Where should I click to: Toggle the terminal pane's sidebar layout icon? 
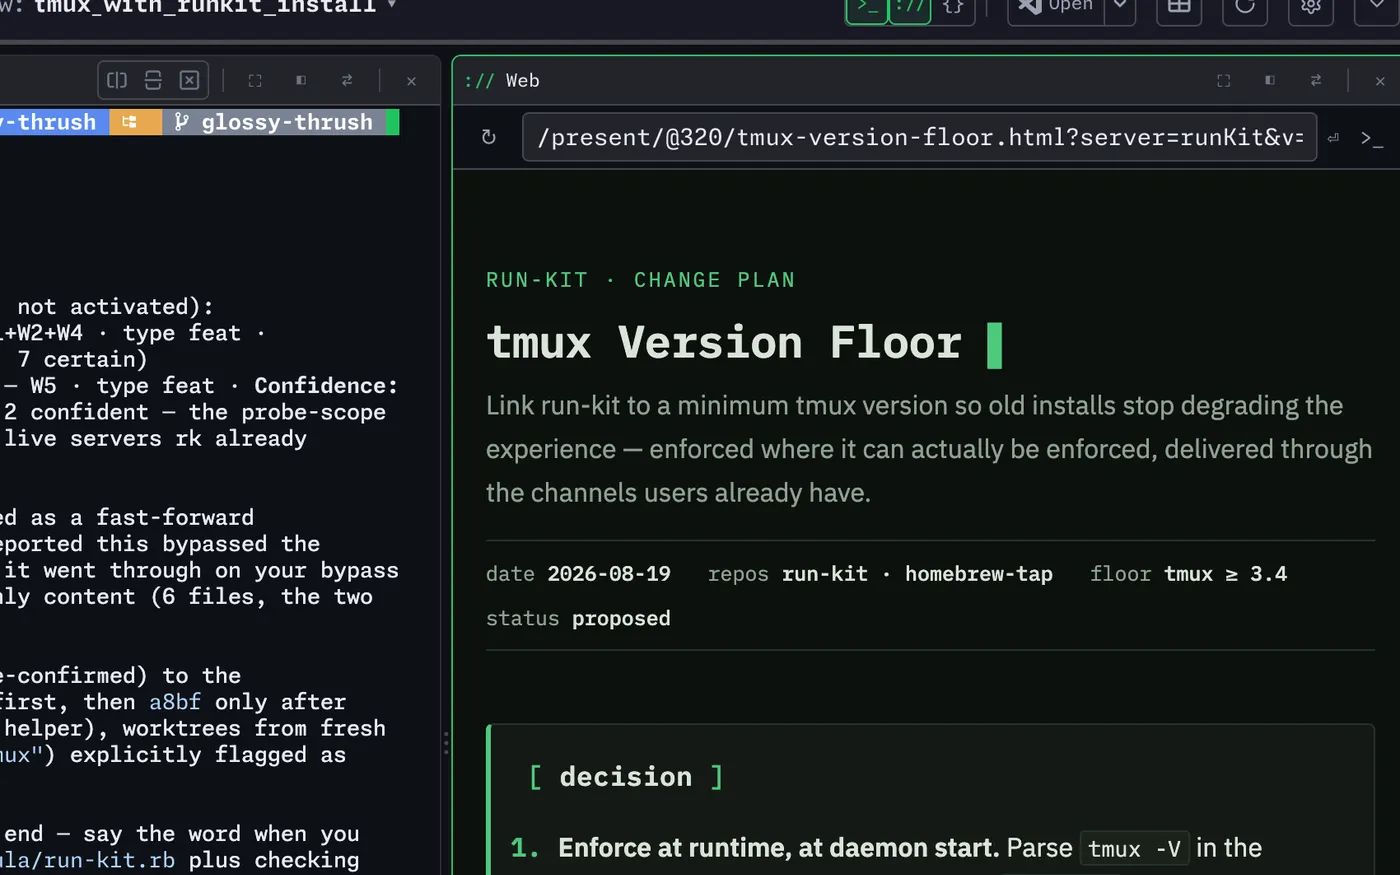(x=301, y=80)
